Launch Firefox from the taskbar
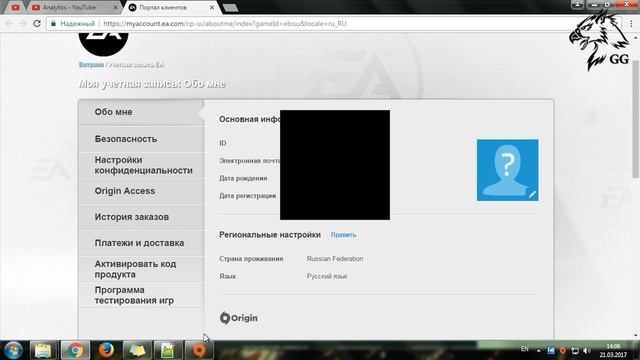The width and height of the screenshot is (640, 360). coord(106,350)
